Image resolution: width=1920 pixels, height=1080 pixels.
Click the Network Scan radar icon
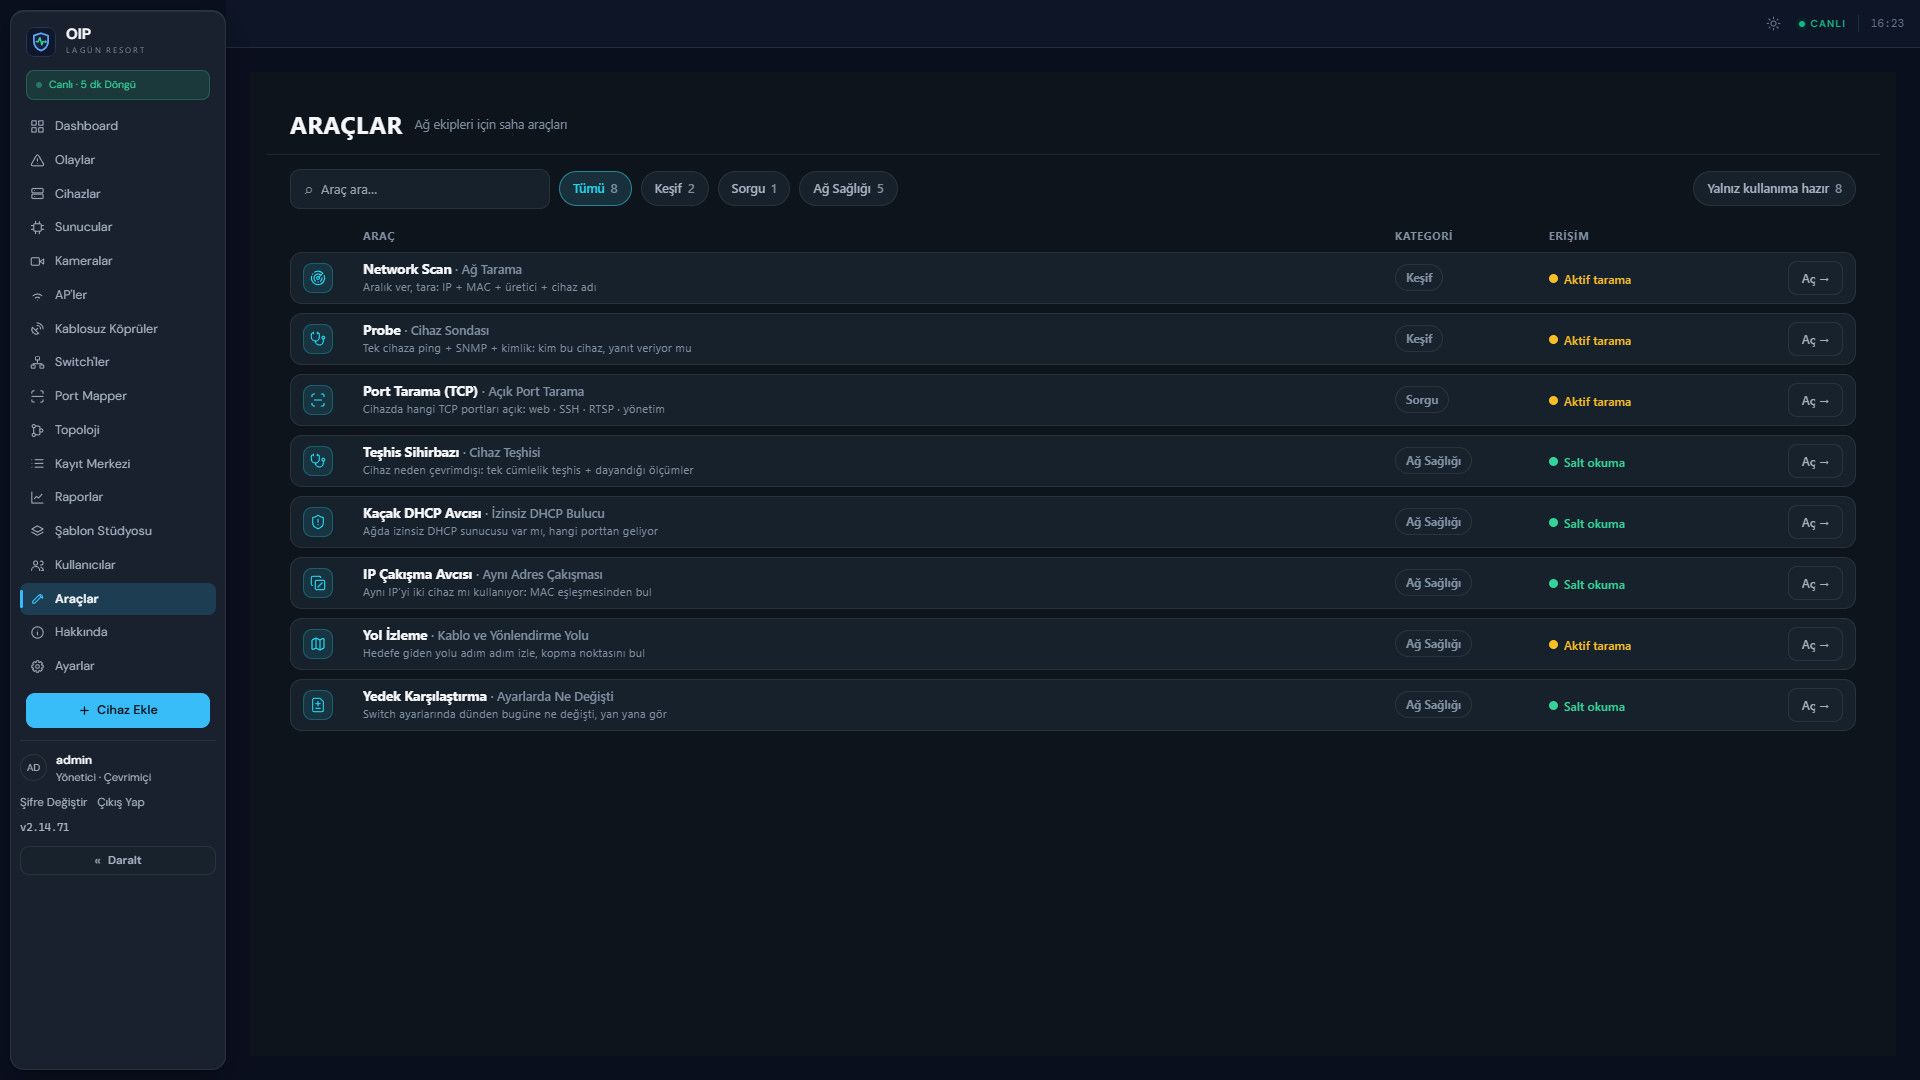[318, 278]
